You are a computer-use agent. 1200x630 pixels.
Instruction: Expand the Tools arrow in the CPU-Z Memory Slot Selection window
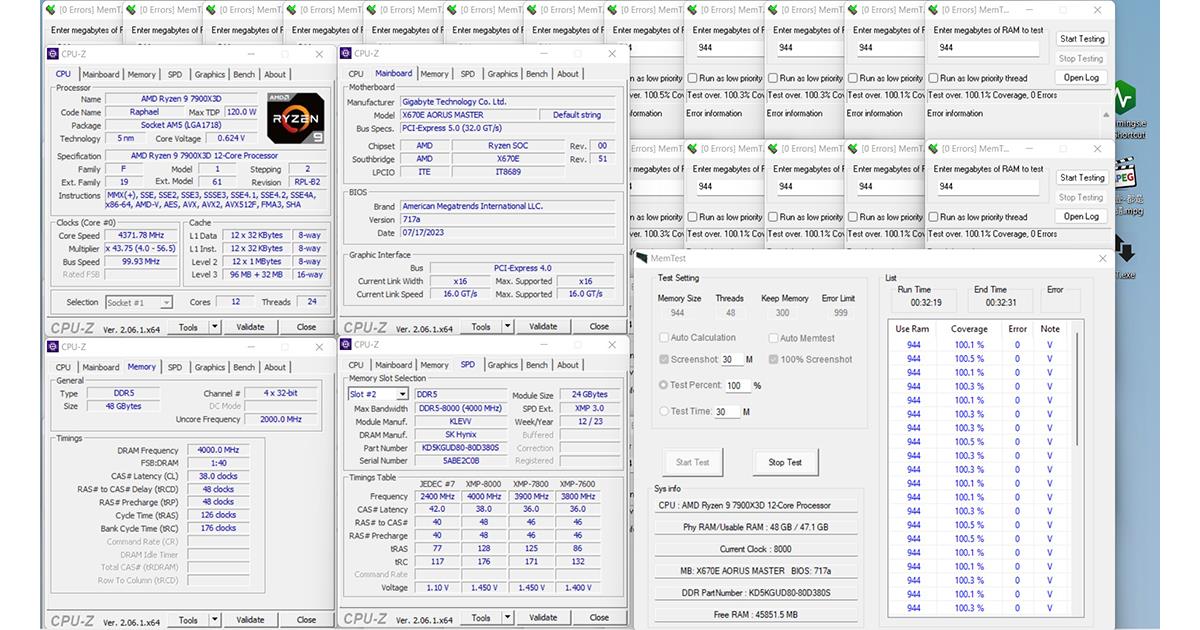click(x=507, y=618)
